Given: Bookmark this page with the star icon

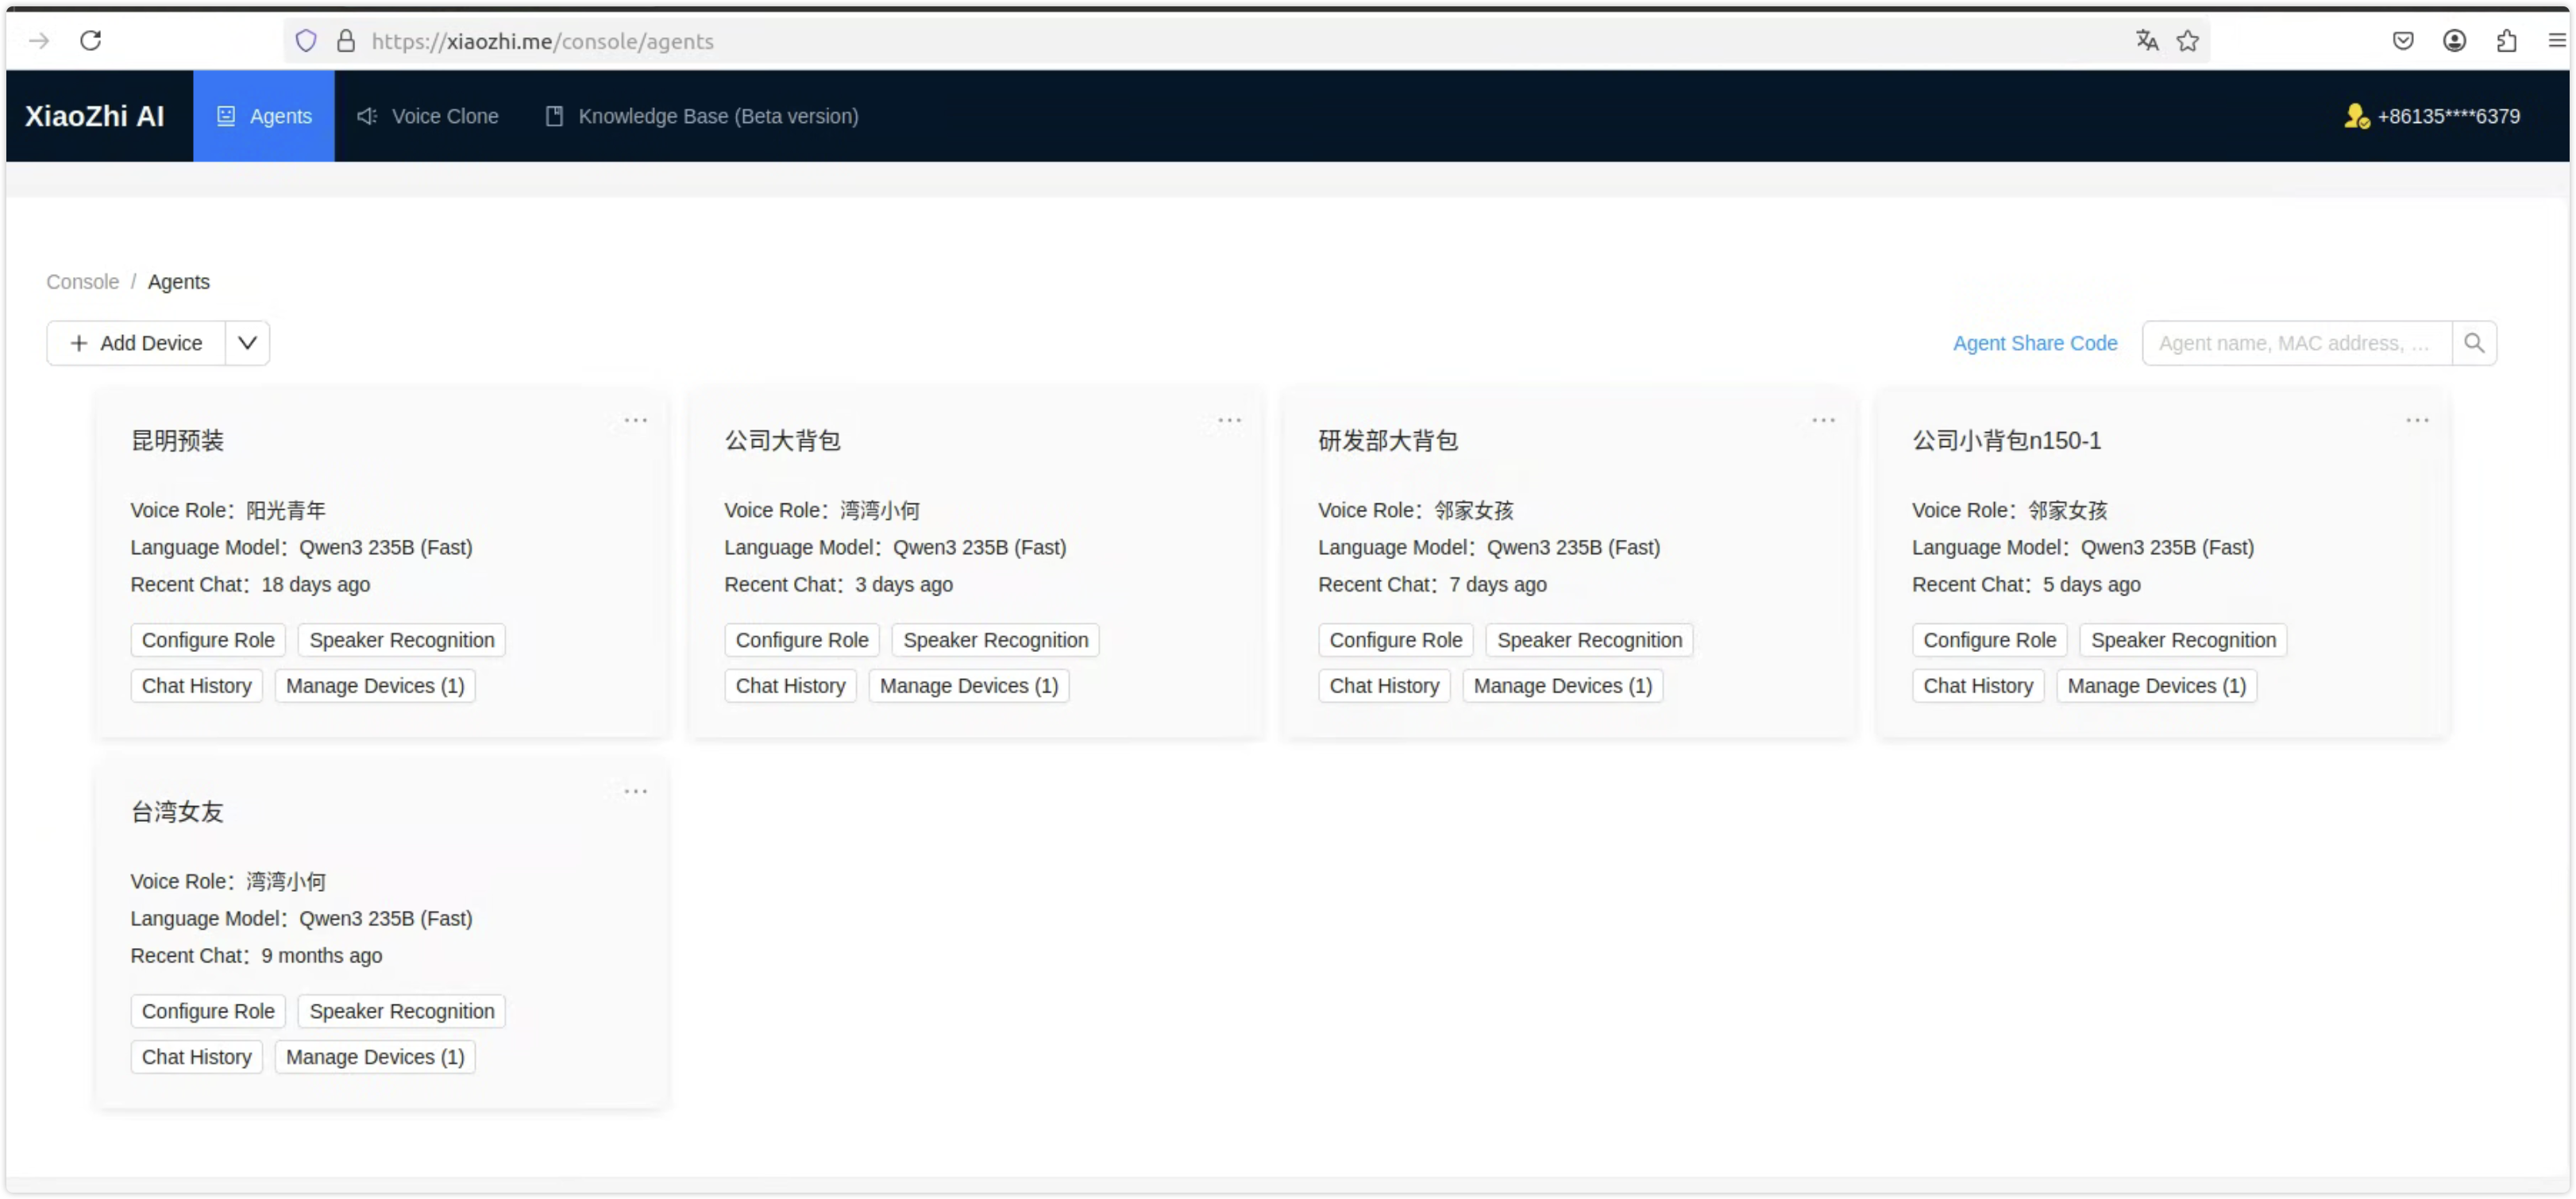Looking at the screenshot, I should (2188, 41).
